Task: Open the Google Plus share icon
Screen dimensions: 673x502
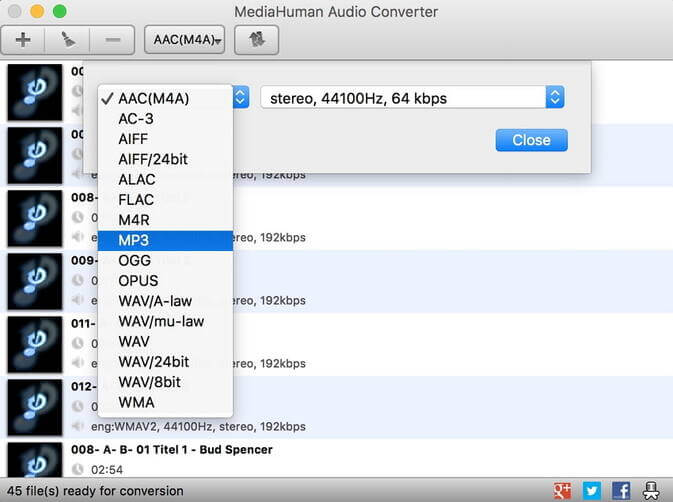Action: (x=562, y=490)
